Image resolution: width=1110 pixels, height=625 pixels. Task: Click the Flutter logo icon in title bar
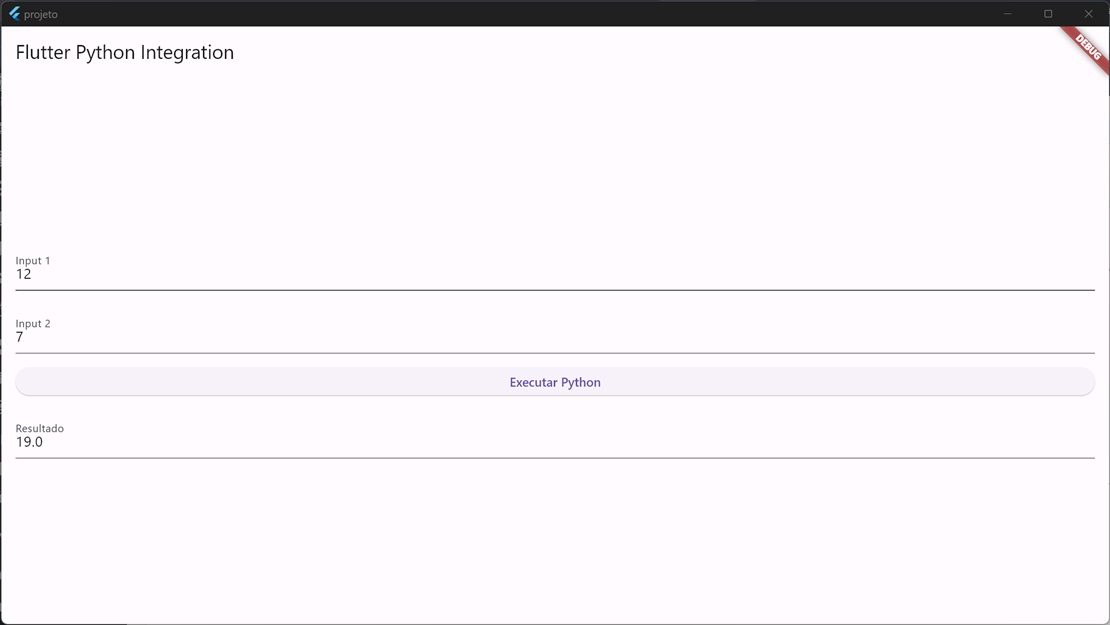point(14,13)
